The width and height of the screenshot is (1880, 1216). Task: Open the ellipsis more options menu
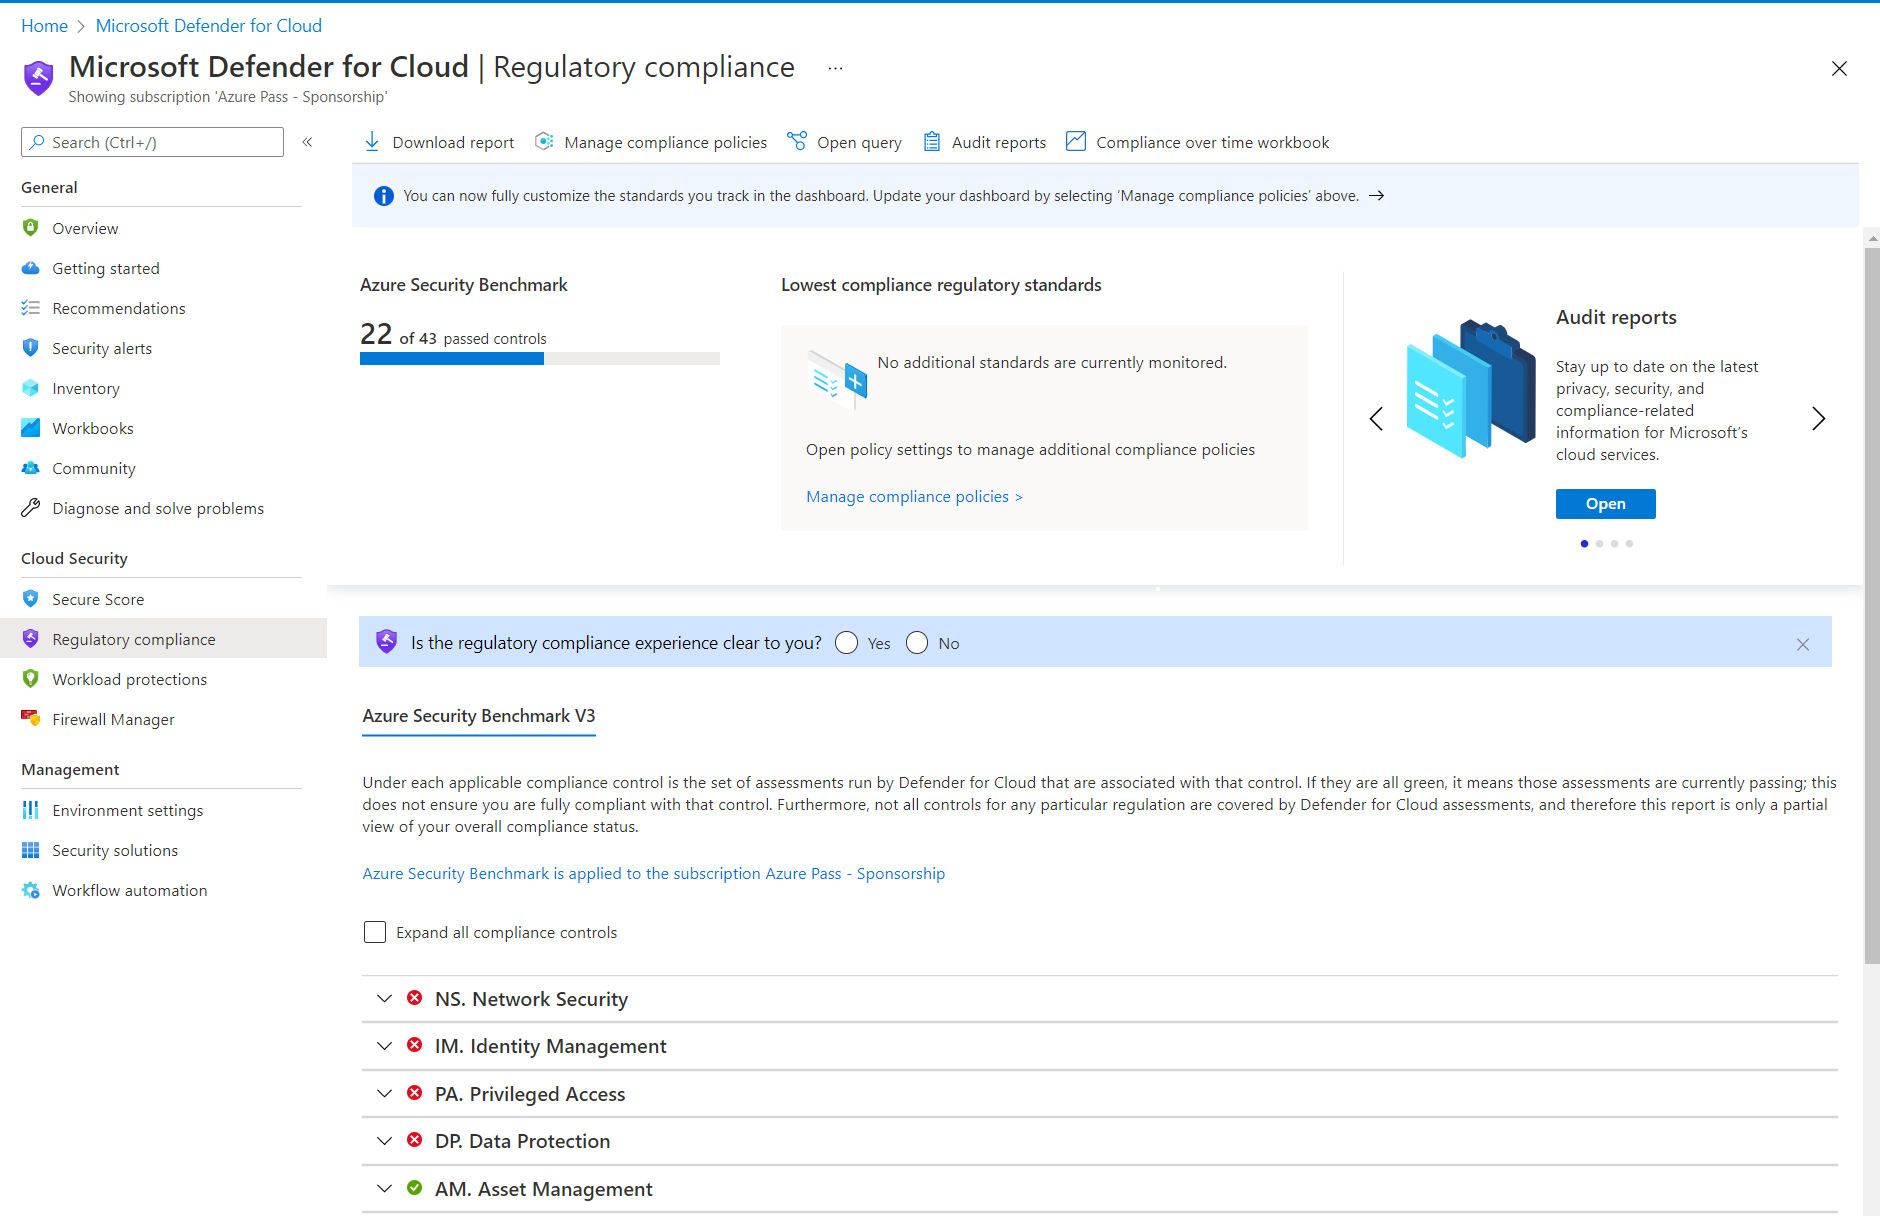point(836,68)
